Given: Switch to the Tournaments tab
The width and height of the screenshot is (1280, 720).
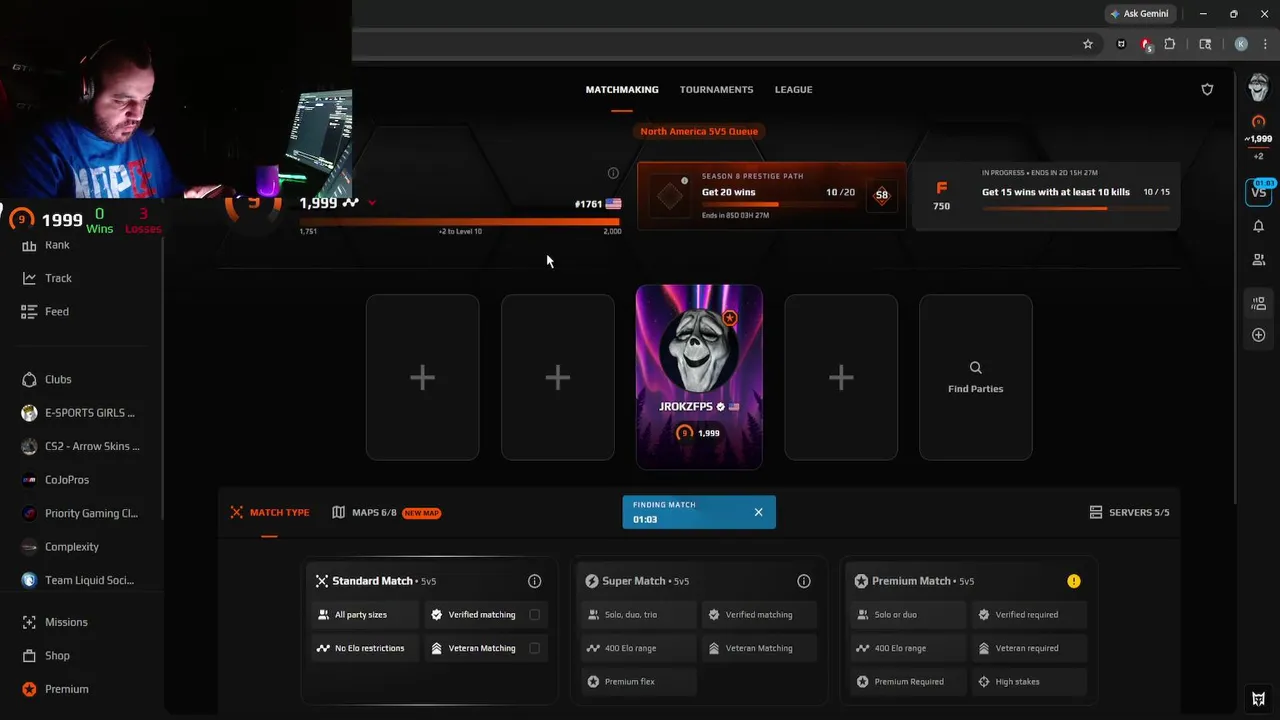Looking at the screenshot, I should [716, 89].
